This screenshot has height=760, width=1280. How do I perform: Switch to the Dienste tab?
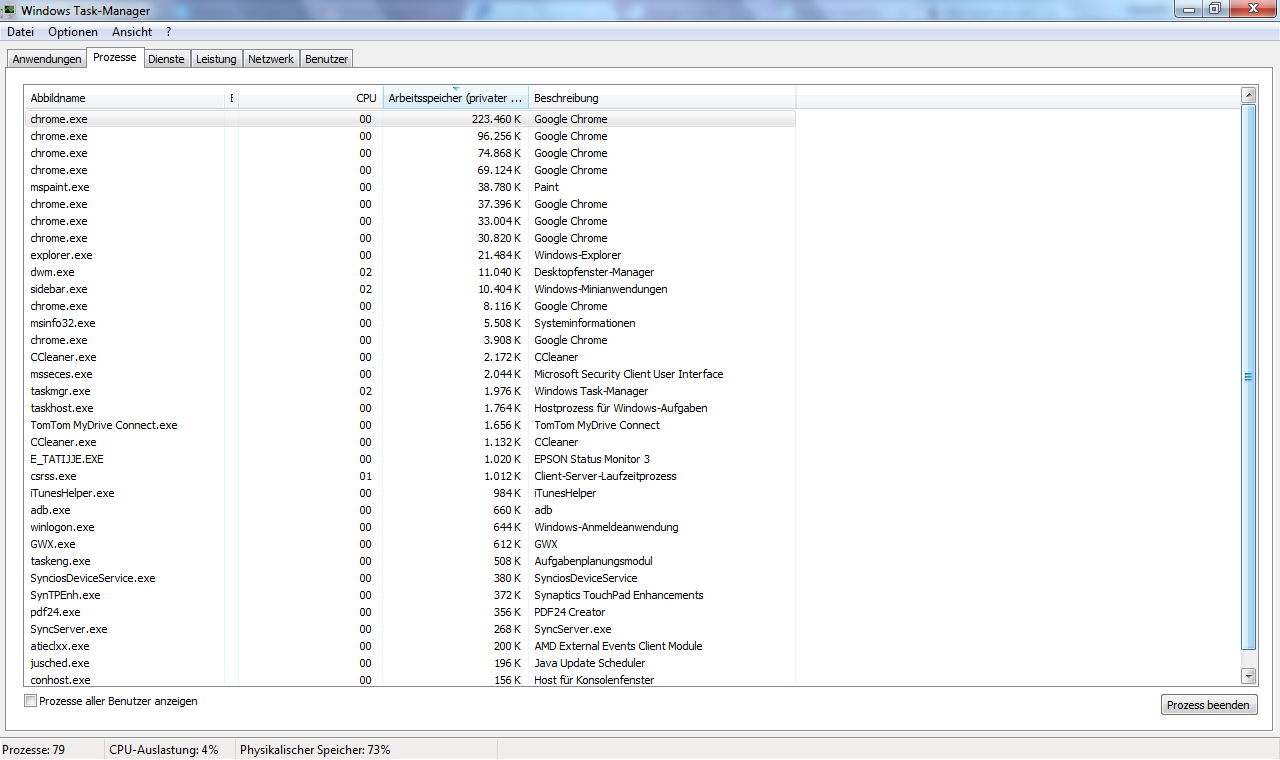pyautogui.click(x=166, y=59)
